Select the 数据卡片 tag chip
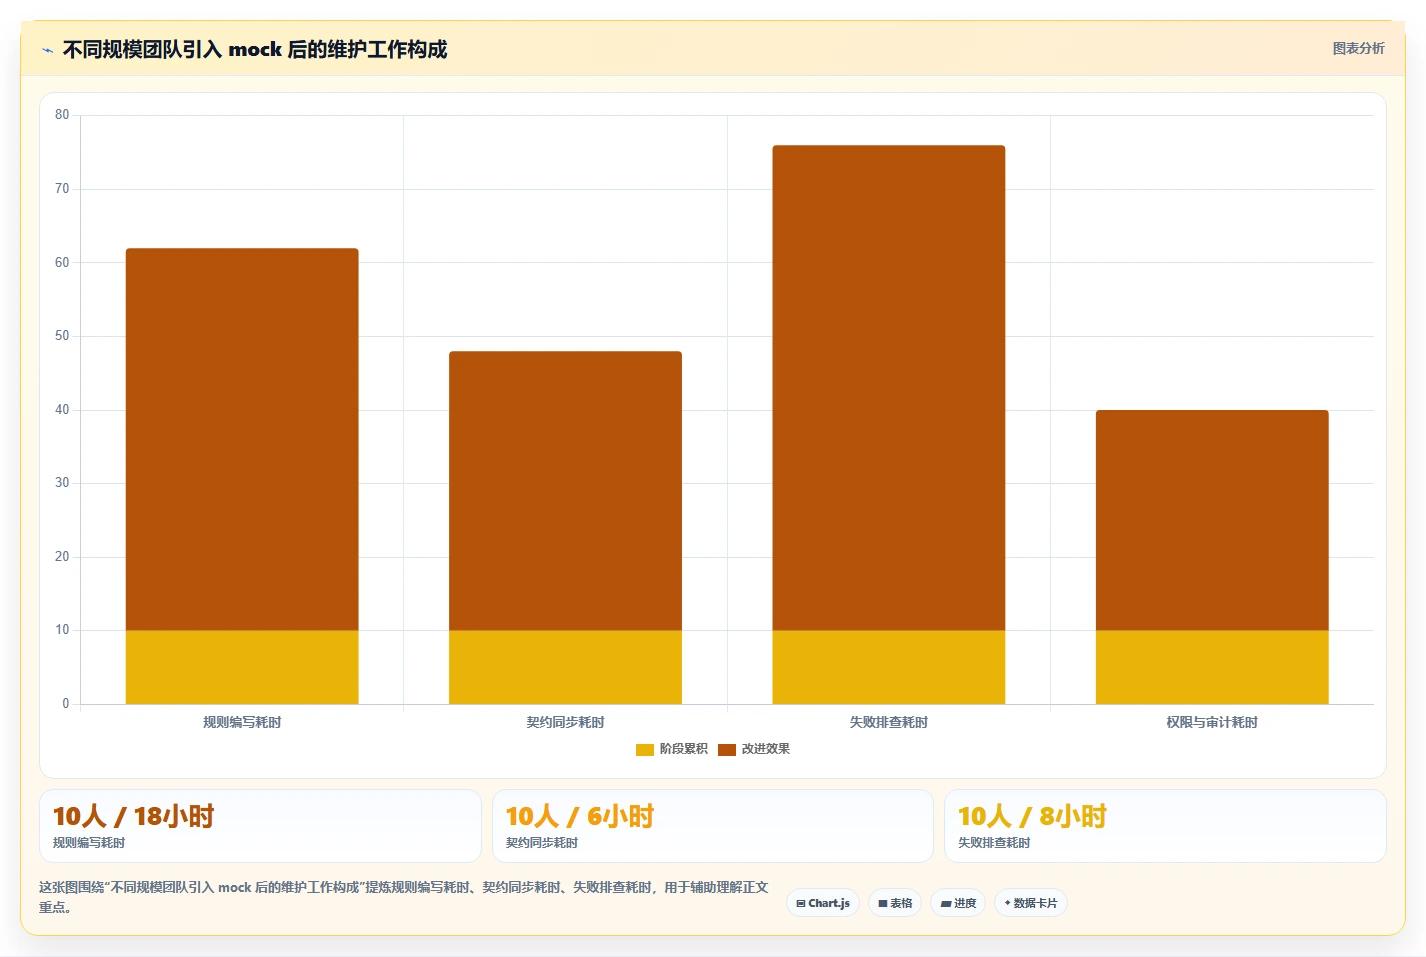This screenshot has height=957, width=1426. (1031, 903)
